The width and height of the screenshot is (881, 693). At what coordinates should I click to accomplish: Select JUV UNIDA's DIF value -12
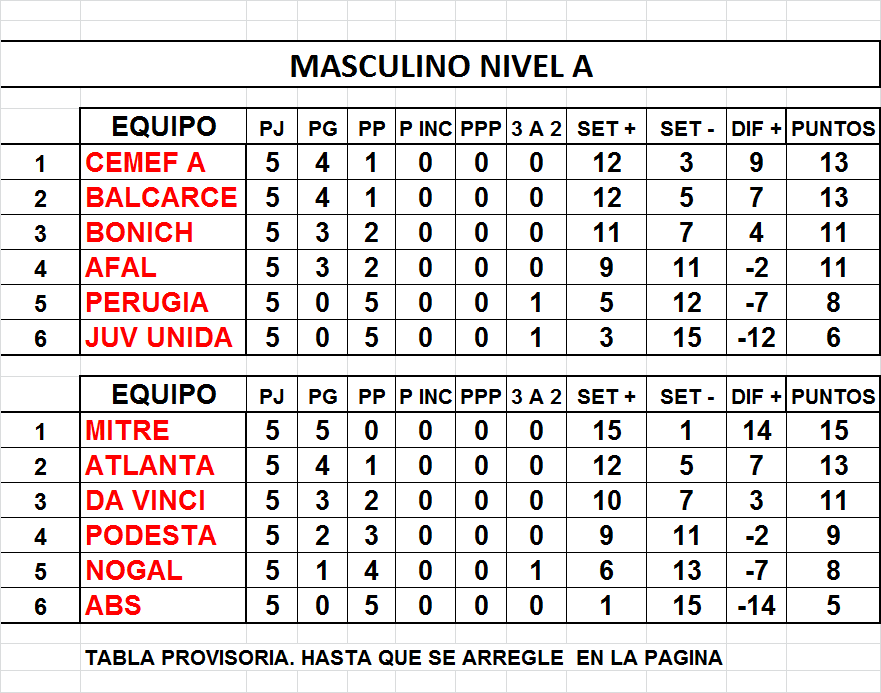(756, 337)
